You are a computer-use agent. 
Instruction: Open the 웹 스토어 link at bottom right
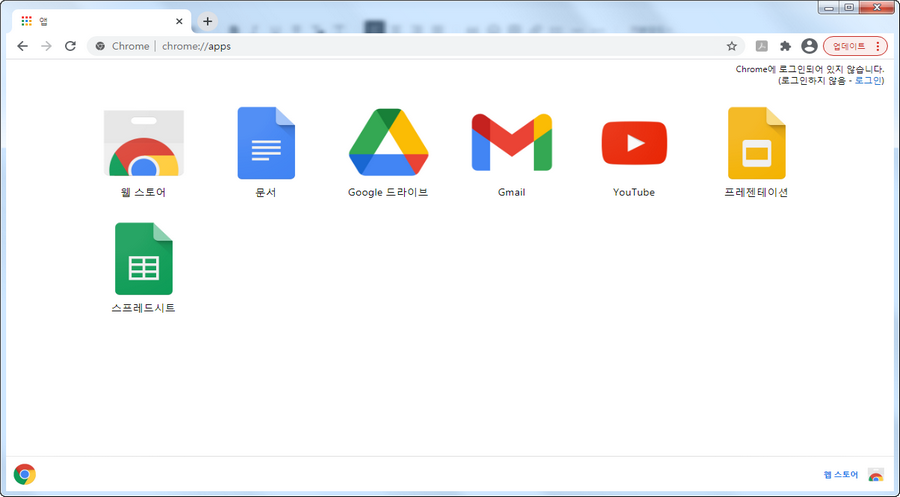click(841, 475)
